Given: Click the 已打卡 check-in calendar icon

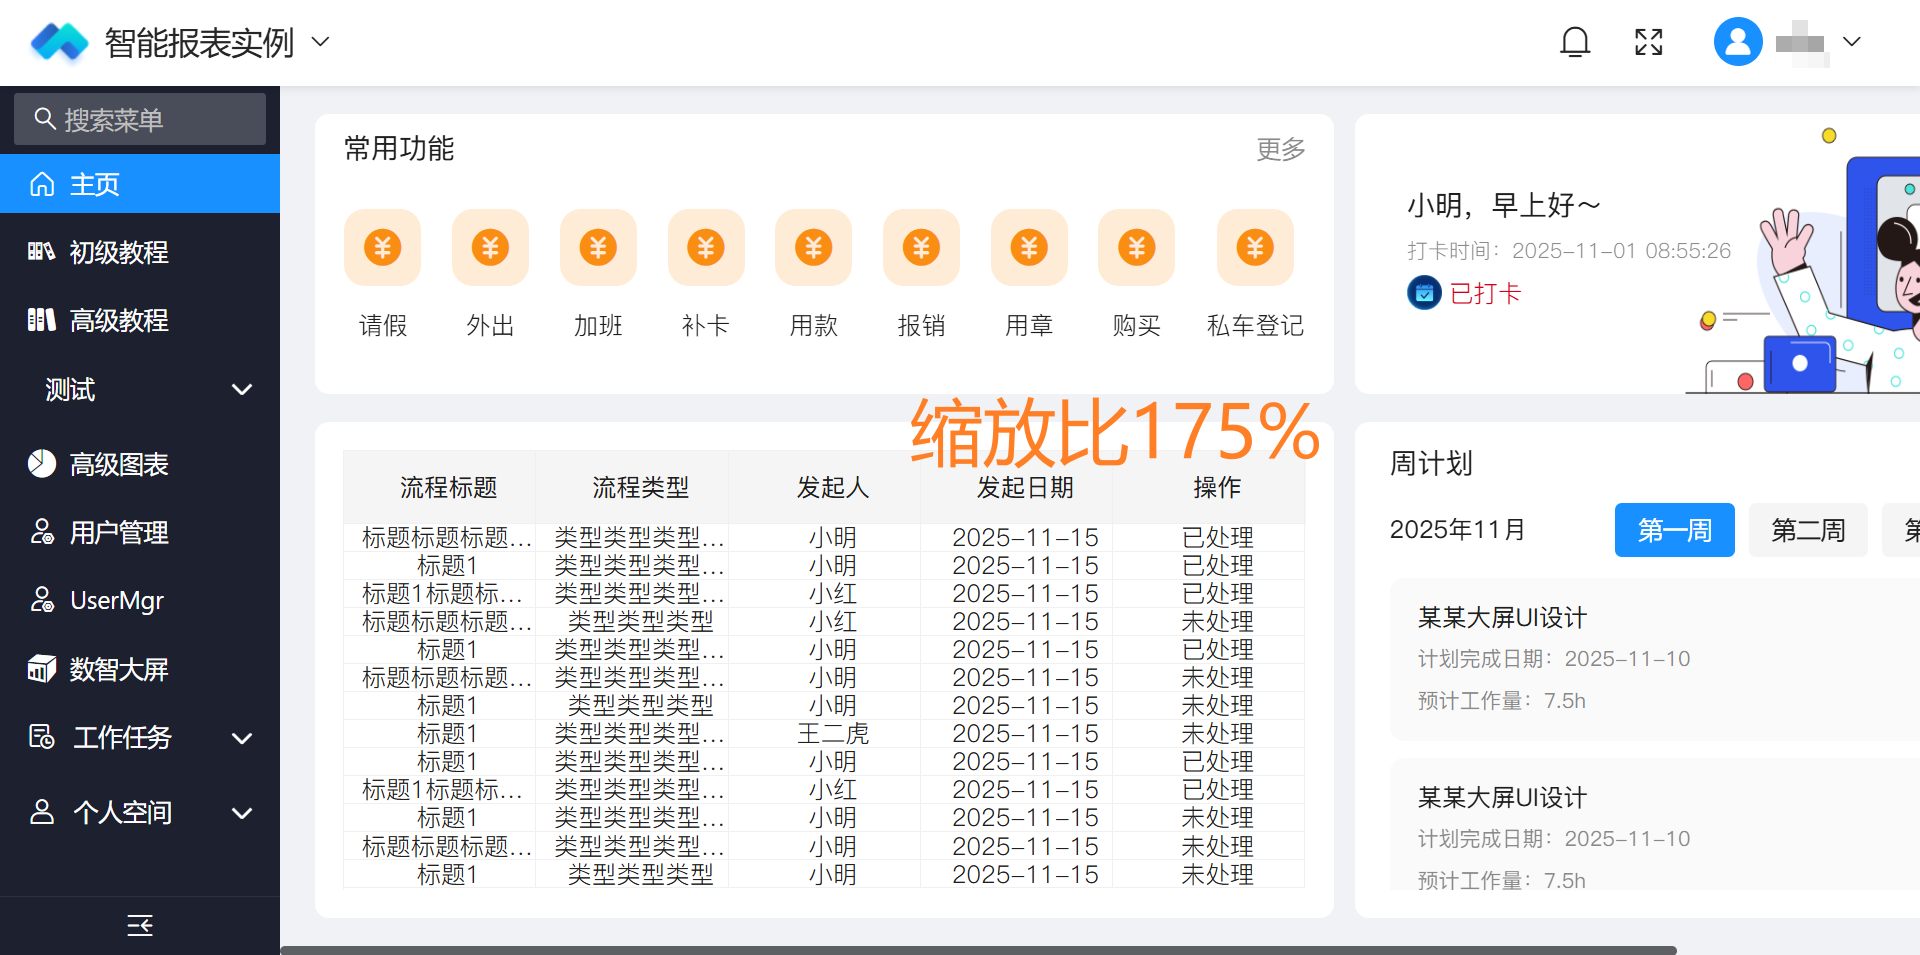Looking at the screenshot, I should [1424, 293].
